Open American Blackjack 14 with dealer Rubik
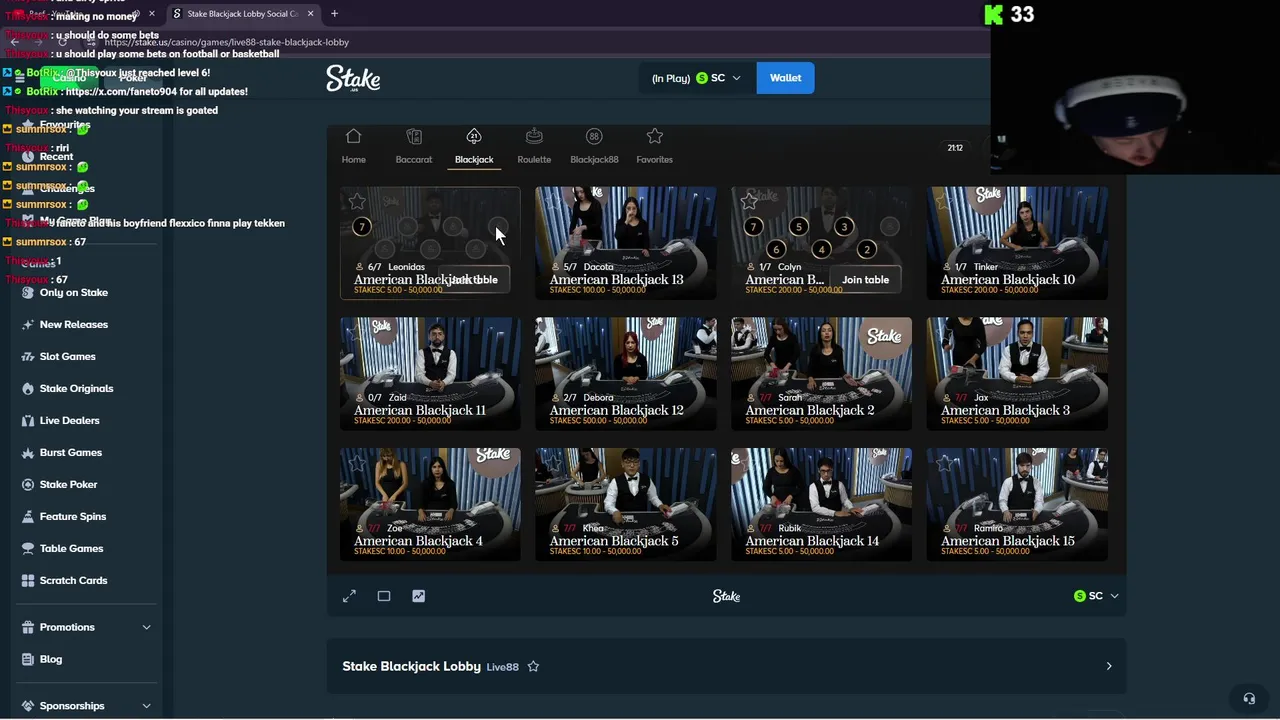1280x720 pixels. click(x=821, y=505)
